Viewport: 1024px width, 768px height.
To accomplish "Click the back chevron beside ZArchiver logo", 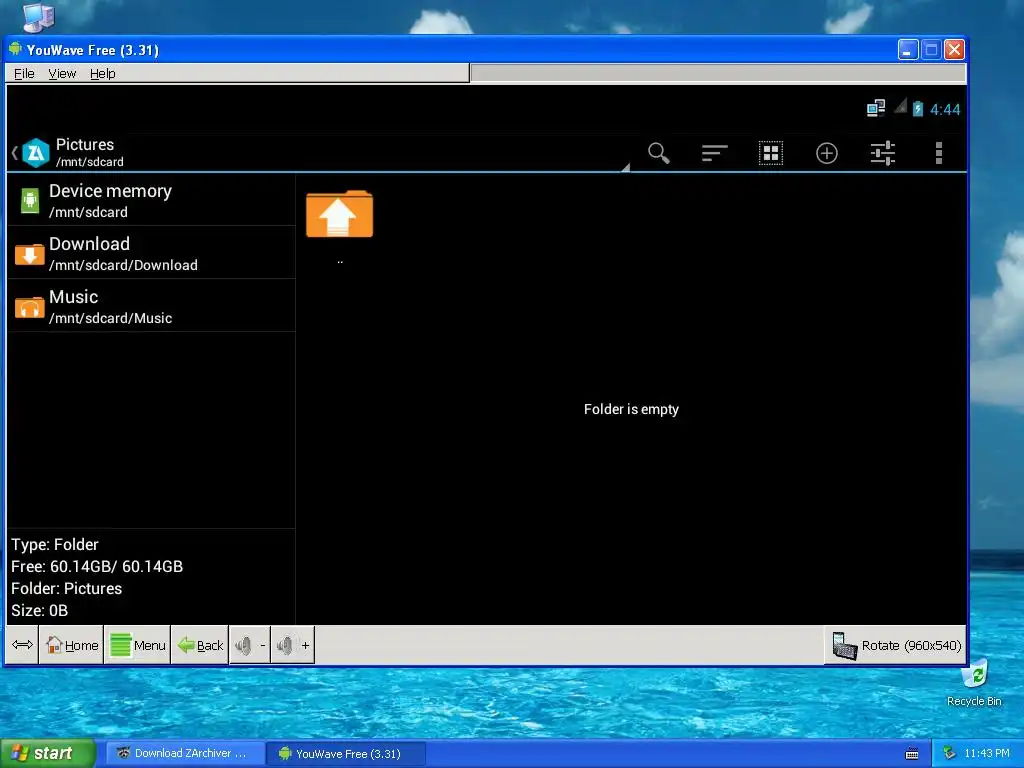I will [14, 153].
